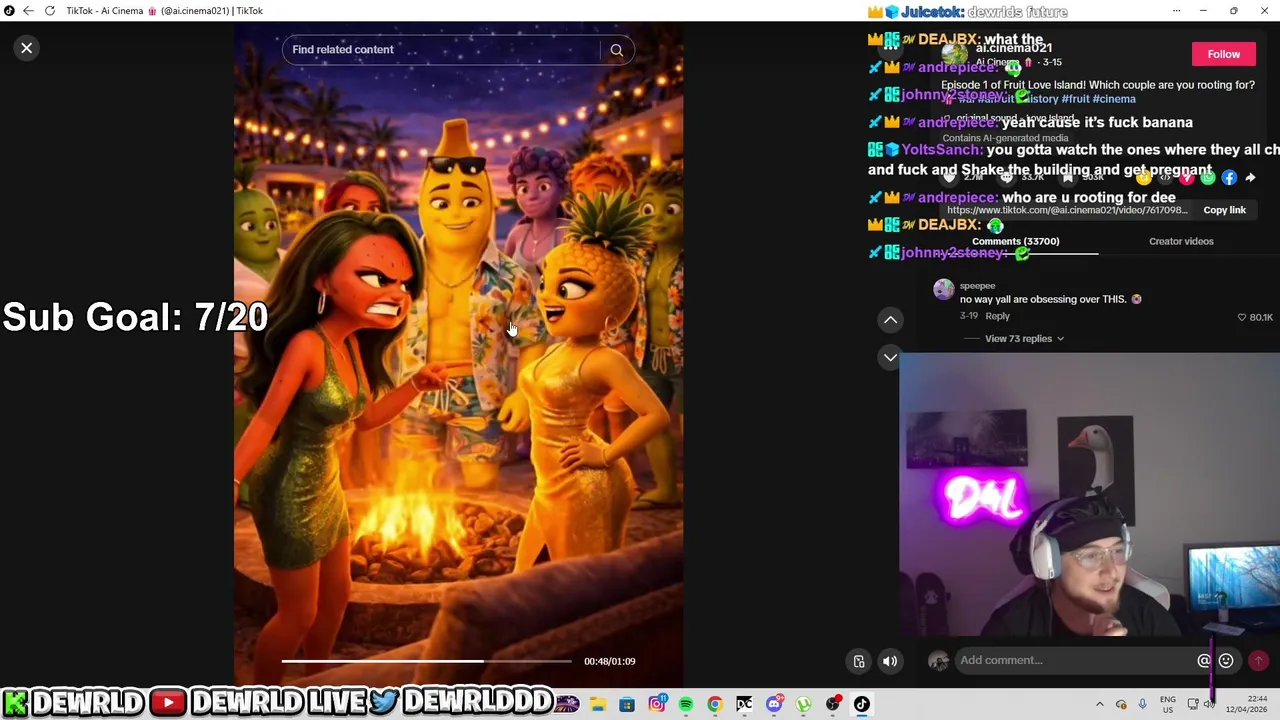Go to the next video arrow
The width and height of the screenshot is (1280, 720).
[x=890, y=357]
